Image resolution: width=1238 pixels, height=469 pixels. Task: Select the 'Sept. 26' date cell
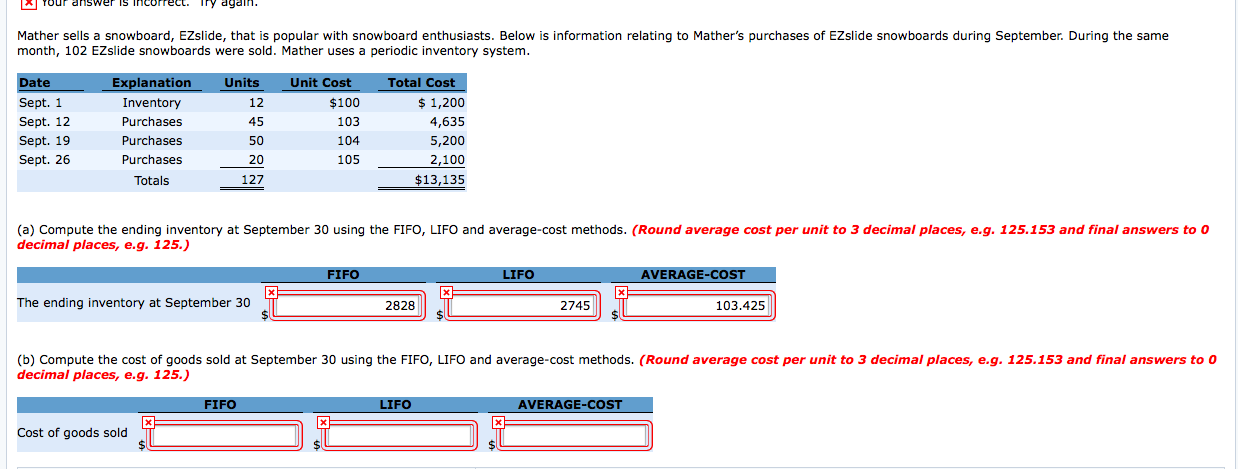pyautogui.click(x=45, y=160)
